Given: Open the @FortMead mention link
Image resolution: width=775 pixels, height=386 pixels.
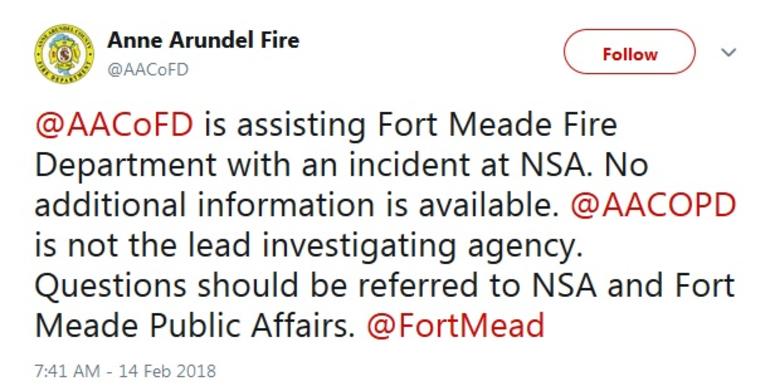Looking at the screenshot, I should (x=455, y=326).
